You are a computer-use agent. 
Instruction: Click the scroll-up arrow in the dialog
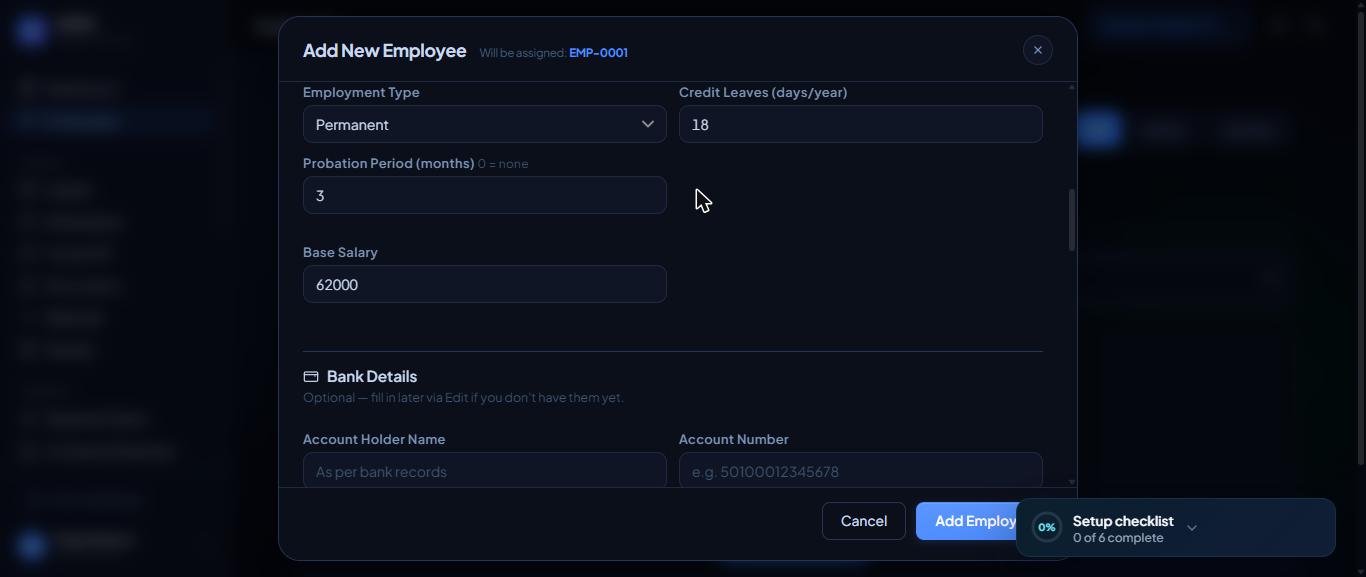[1072, 88]
